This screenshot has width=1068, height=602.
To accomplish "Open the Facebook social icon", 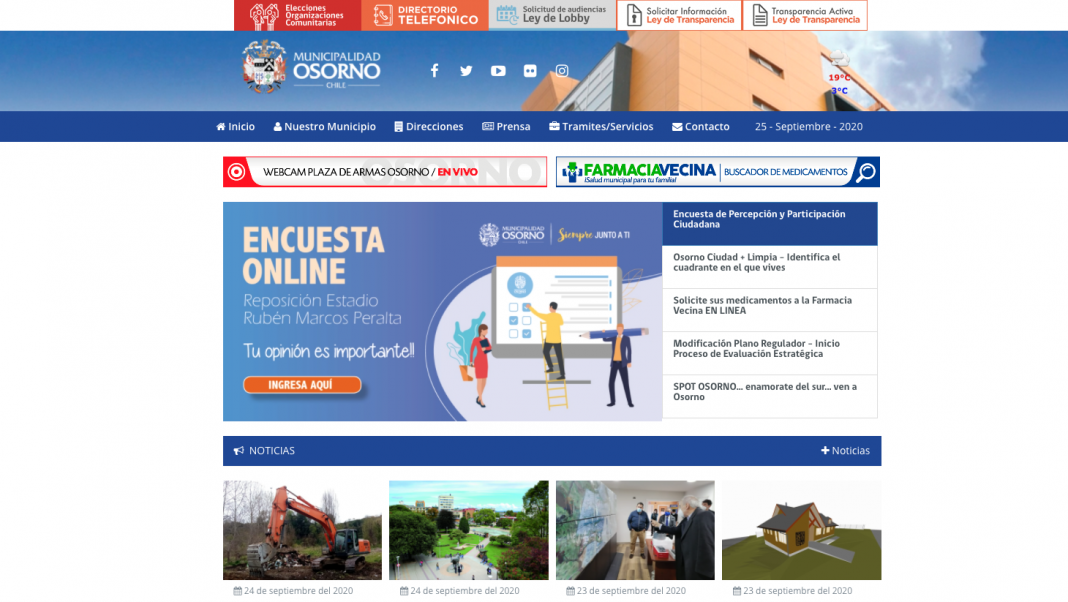I will [434, 71].
